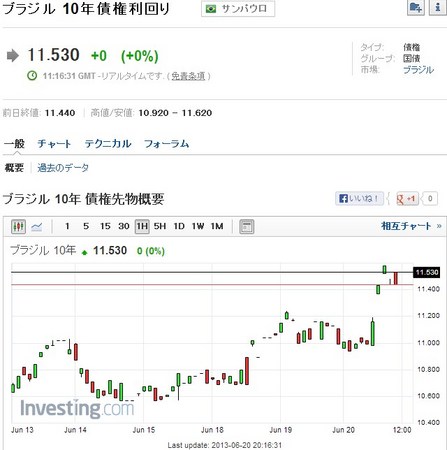Click the 11.530 price marker on chart
This screenshot has width=447, height=450.
tap(426, 272)
